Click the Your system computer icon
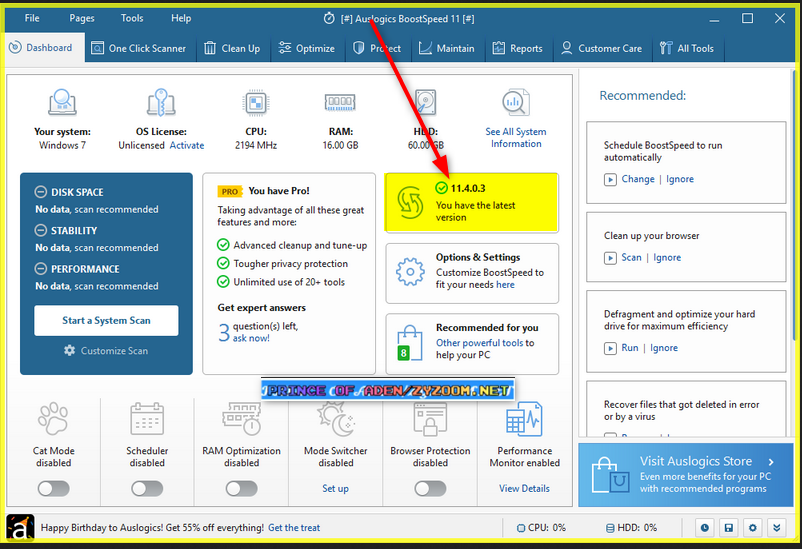The width and height of the screenshot is (802, 549). tap(62, 102)
